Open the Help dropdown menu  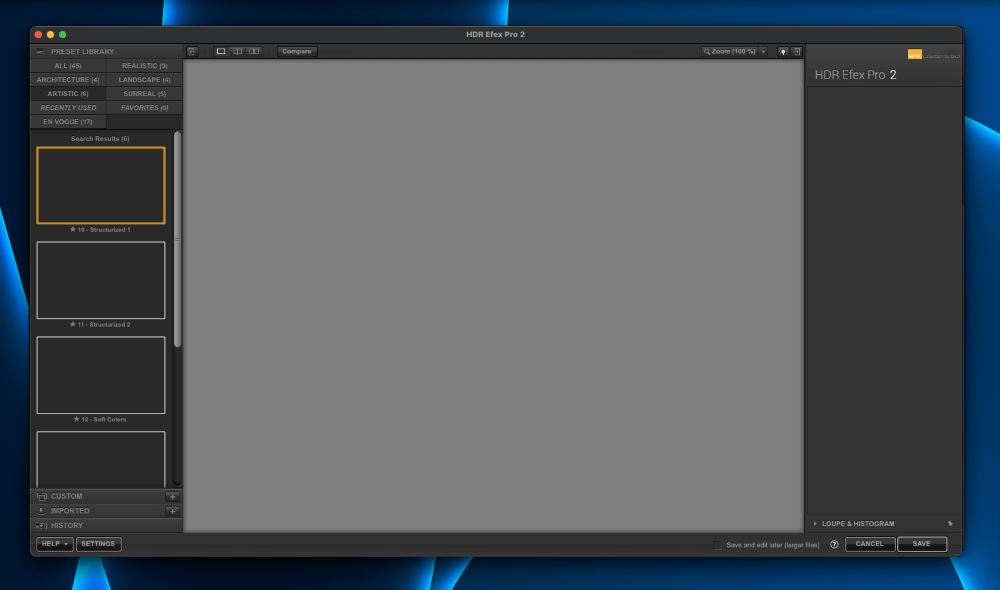(x=55, y=544)
